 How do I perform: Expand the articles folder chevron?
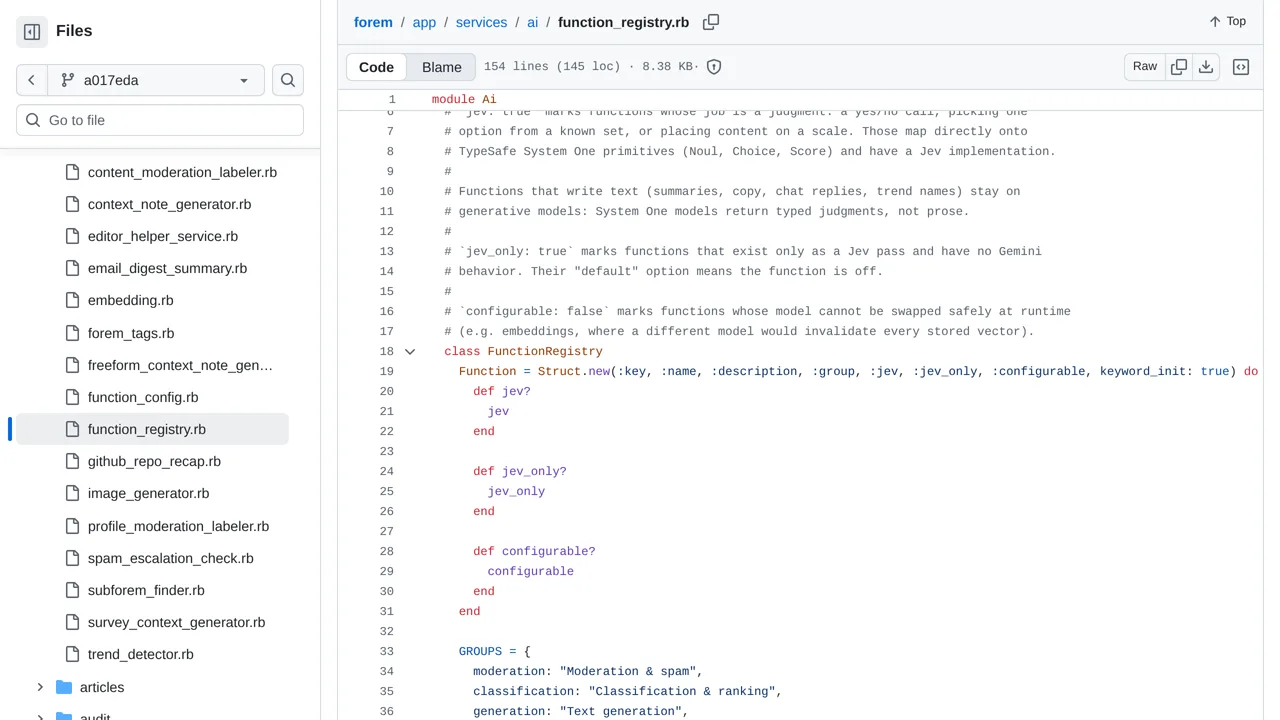click(40, 687)
